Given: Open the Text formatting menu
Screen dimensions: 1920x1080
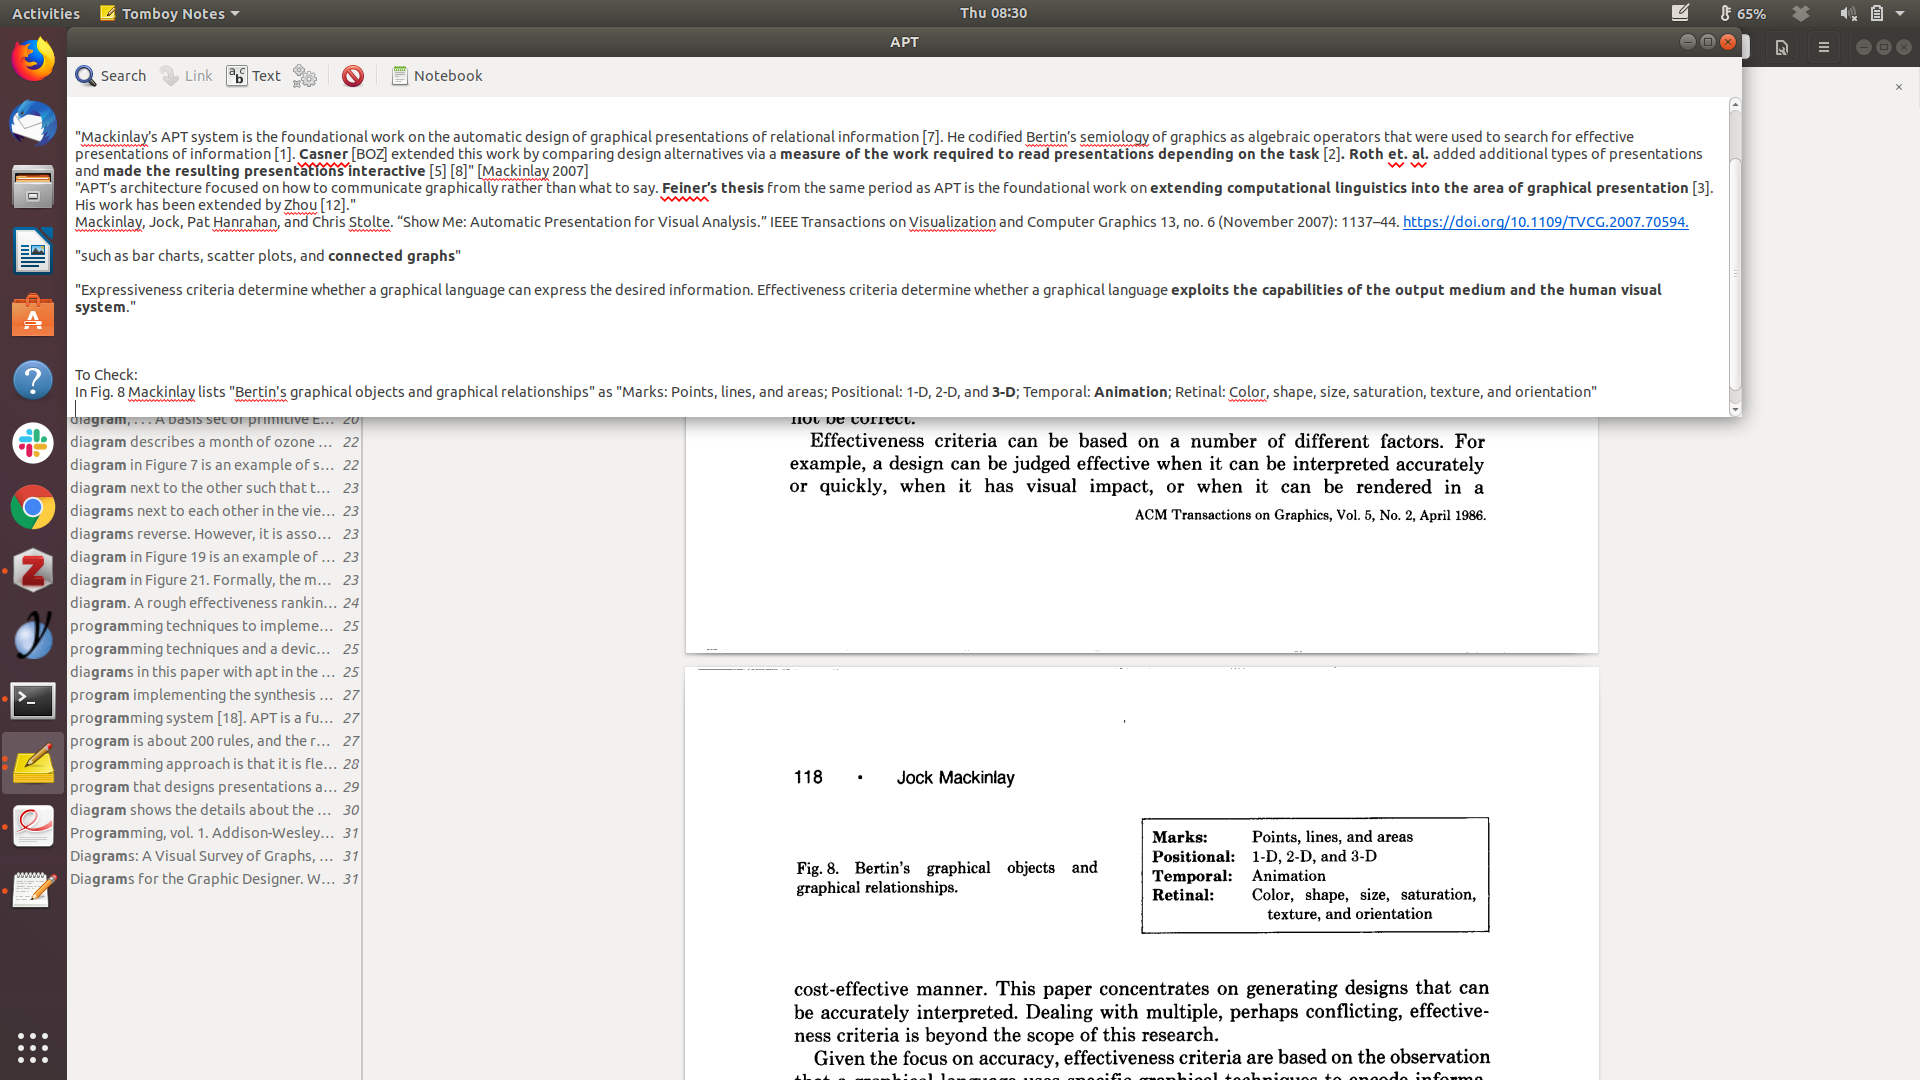Looking at the screenshot, I should tap(254, 76).
